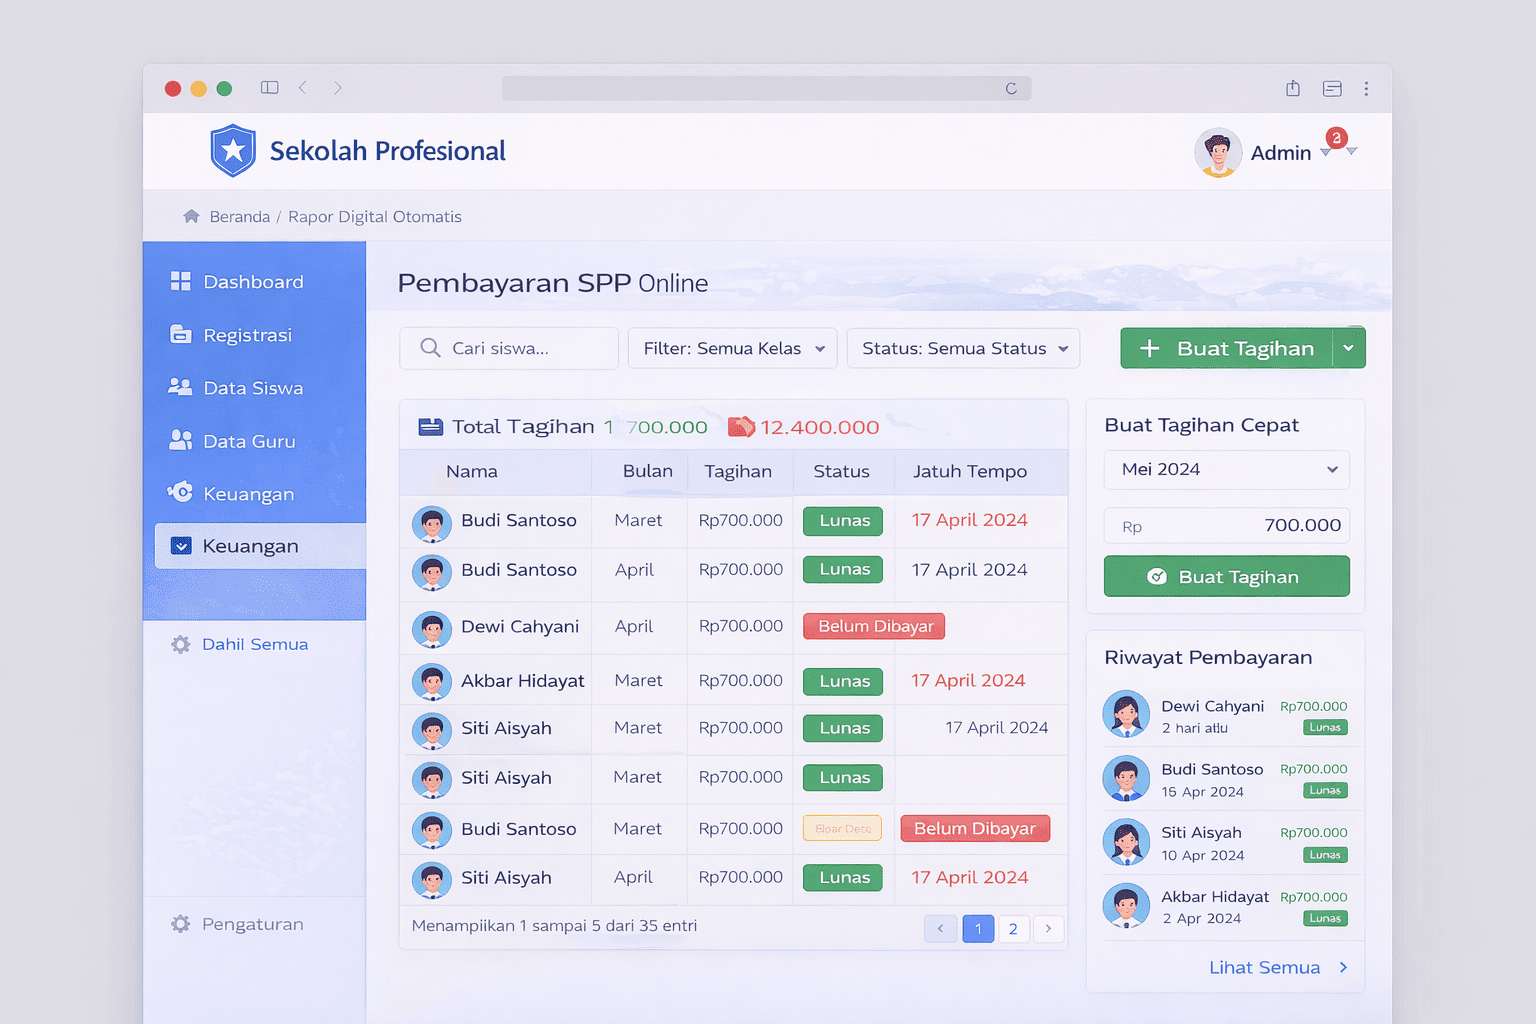Click the Admin avatar picture
This screenshot has width=1536, height=1024.
click(1218, 153)
